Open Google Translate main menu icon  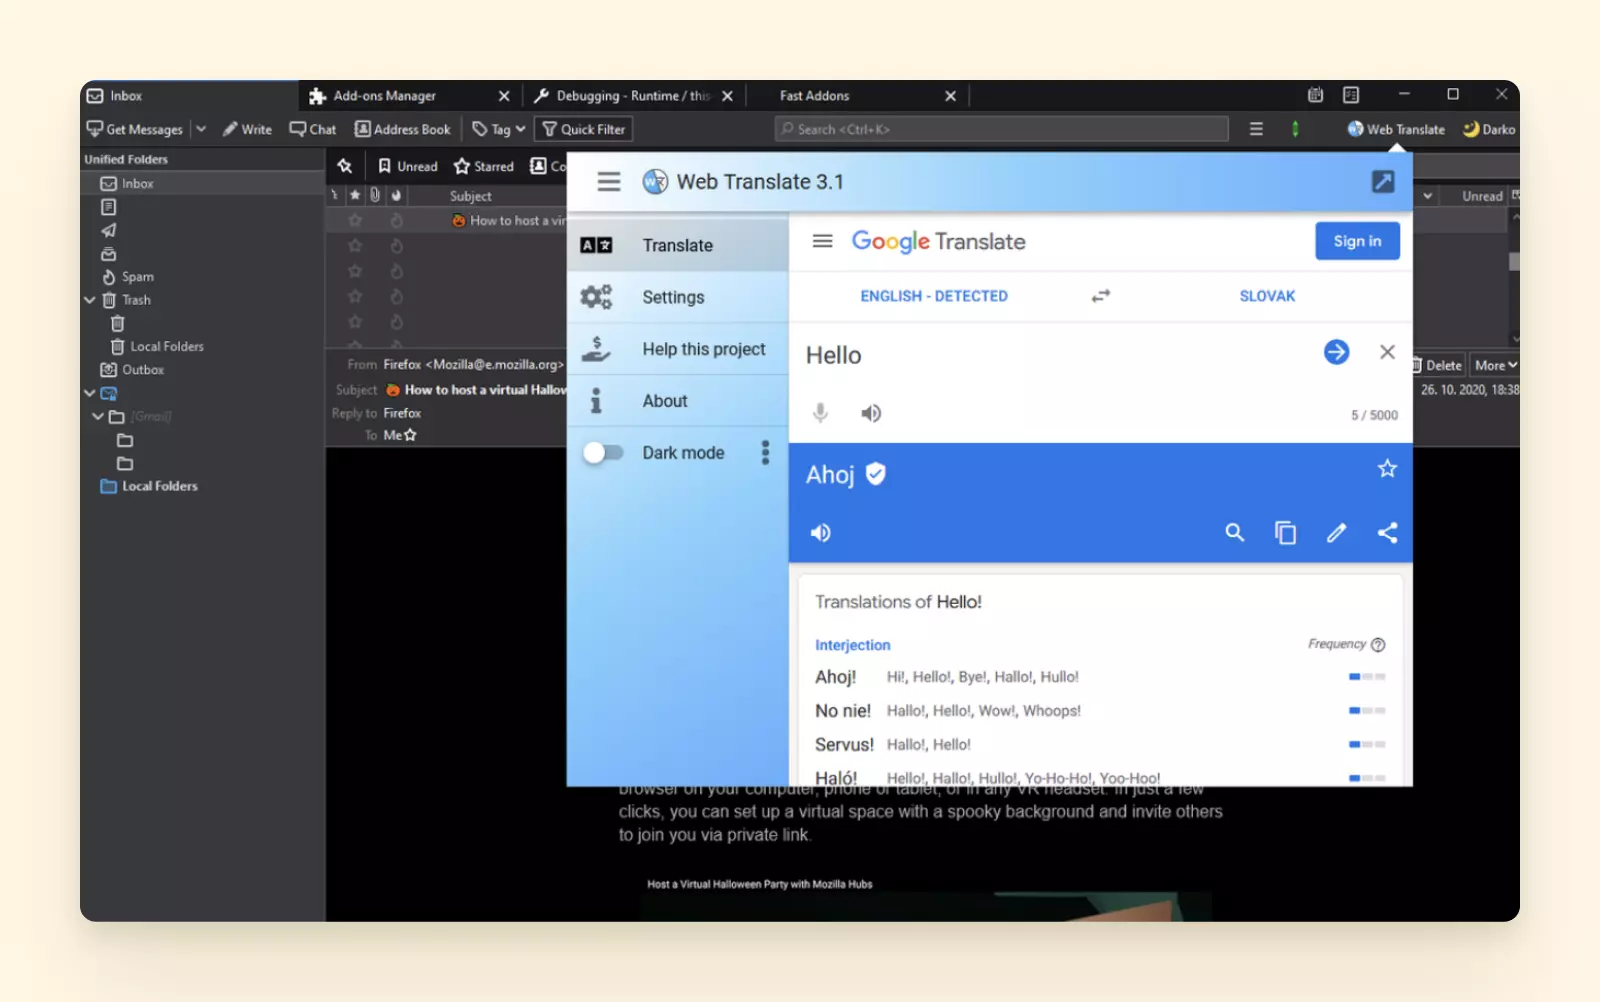coord(822,241)
